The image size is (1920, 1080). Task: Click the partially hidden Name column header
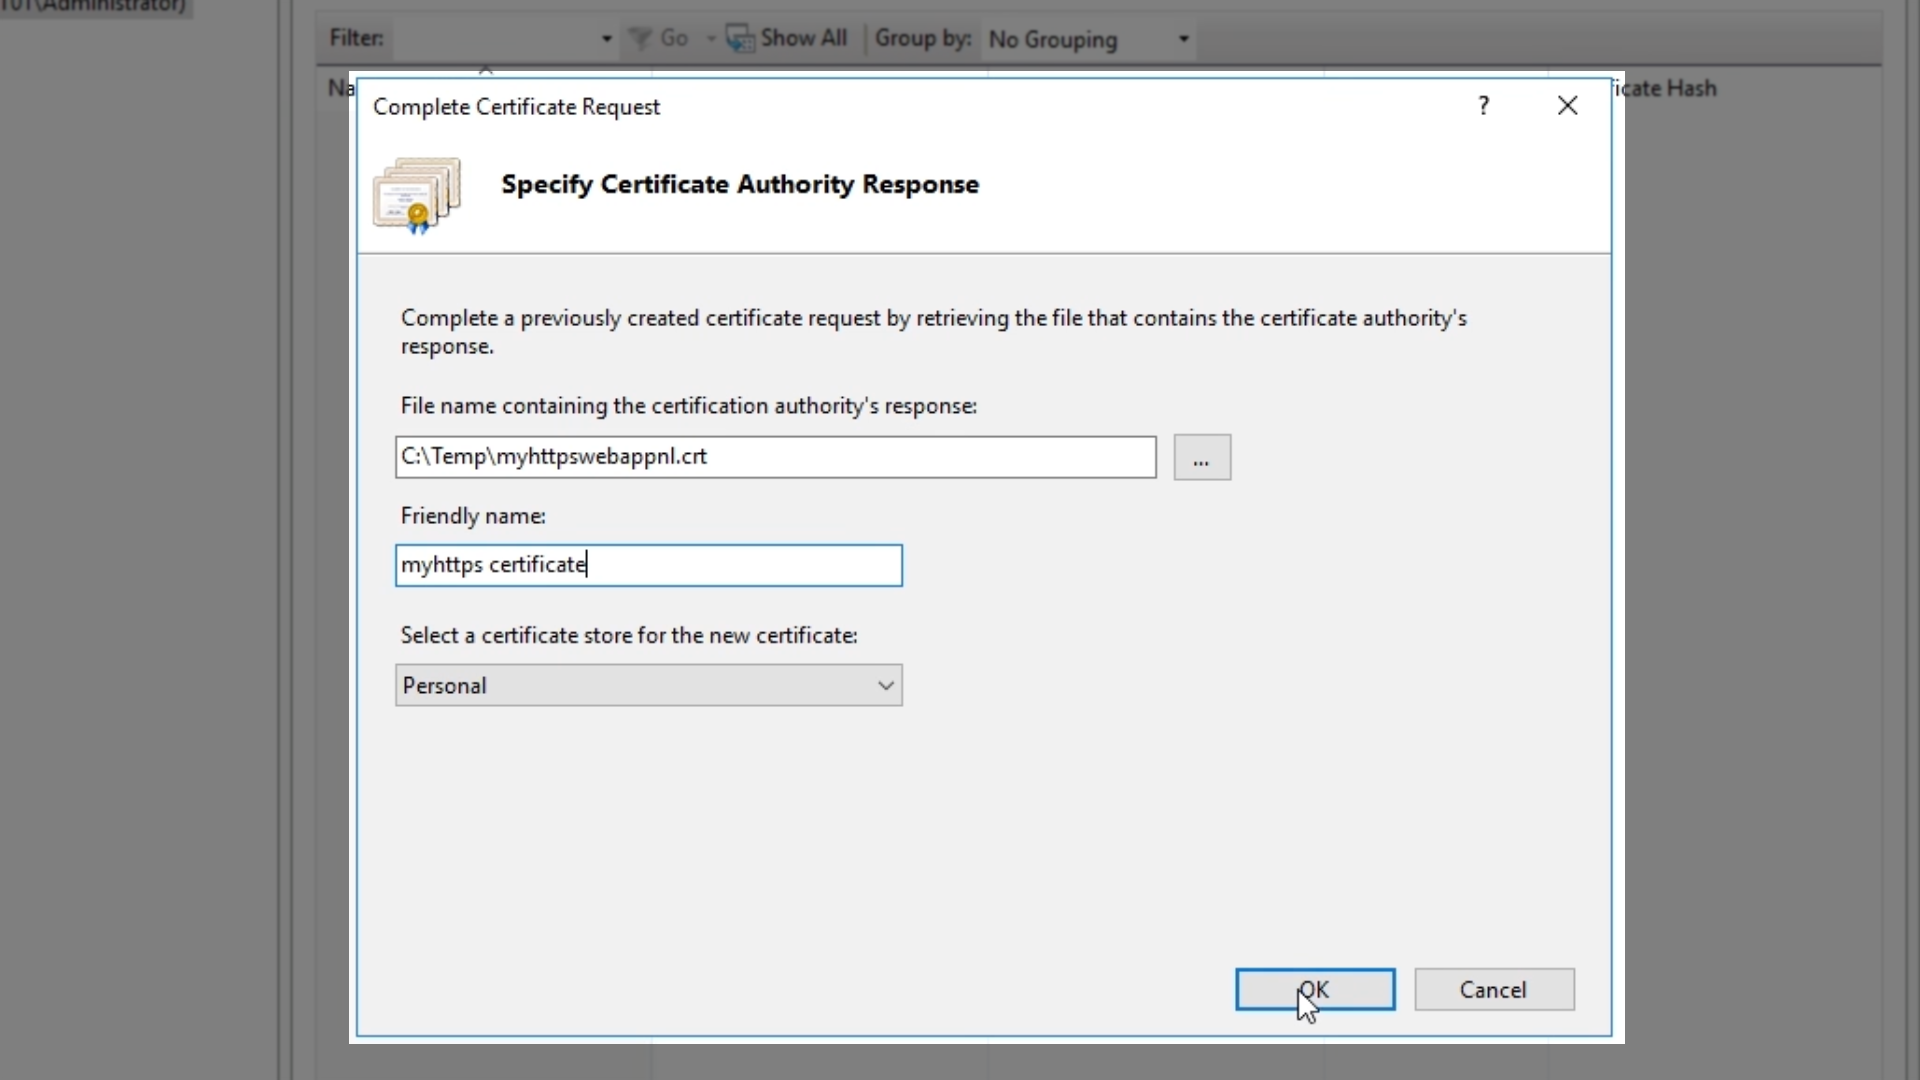click(x=340, y=88)
